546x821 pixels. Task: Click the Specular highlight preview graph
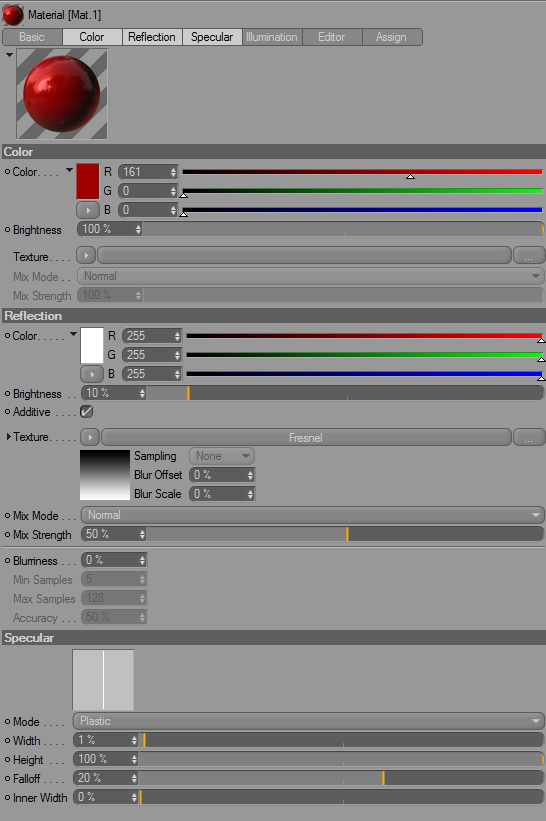103,680
